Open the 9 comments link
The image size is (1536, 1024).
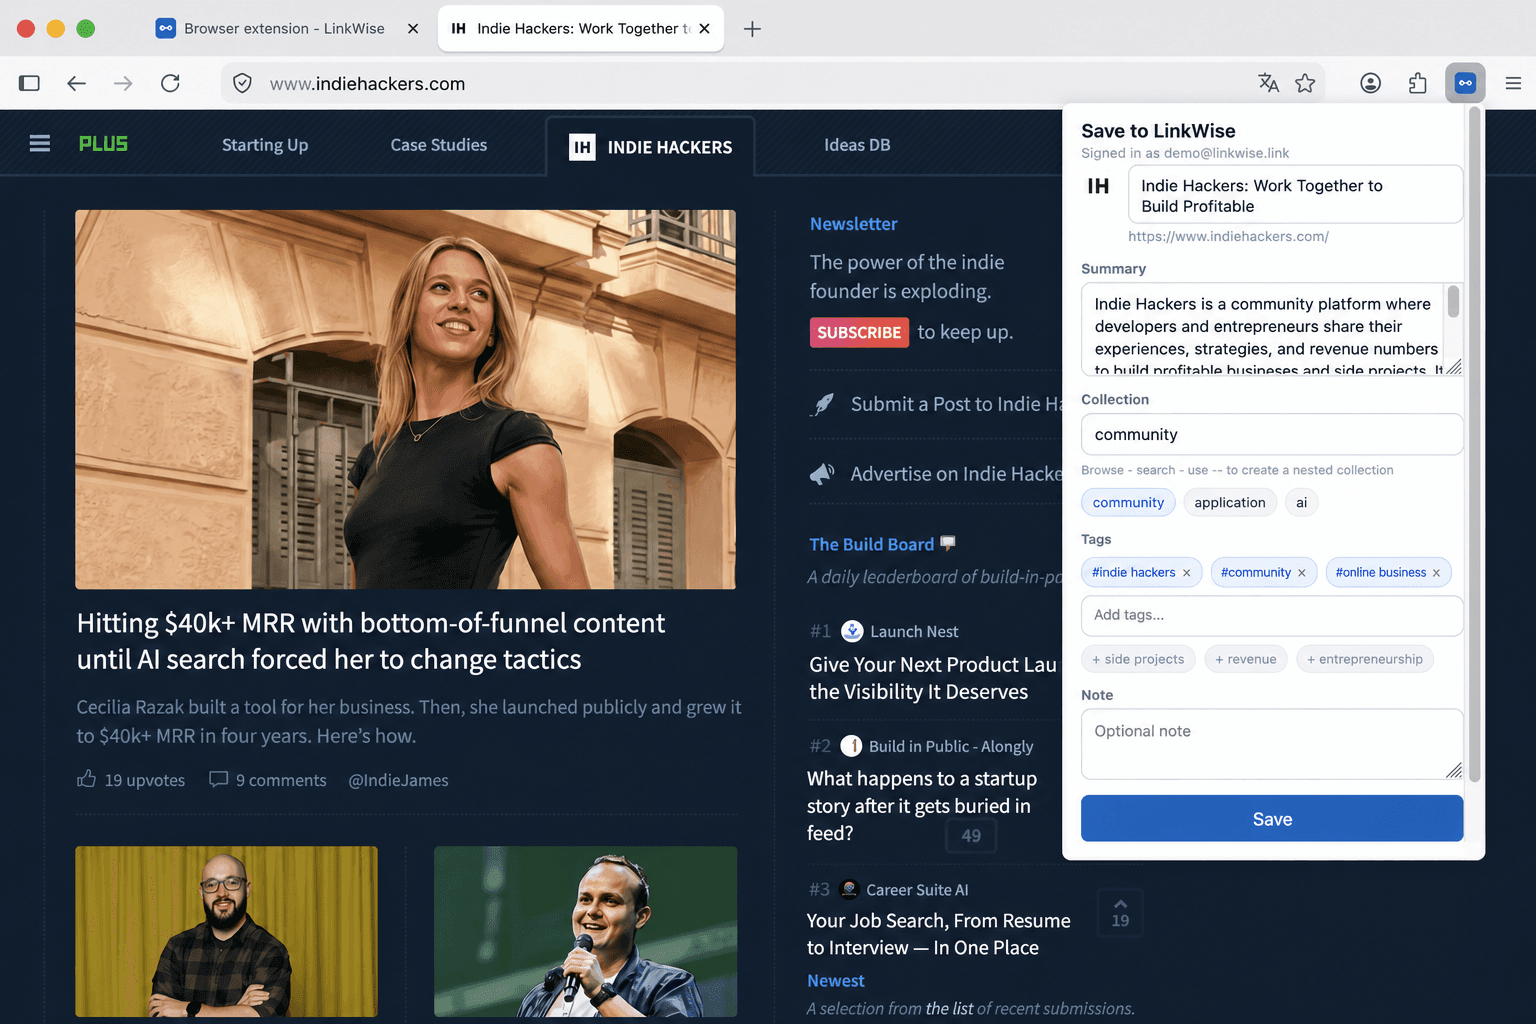tap(281, 780)
